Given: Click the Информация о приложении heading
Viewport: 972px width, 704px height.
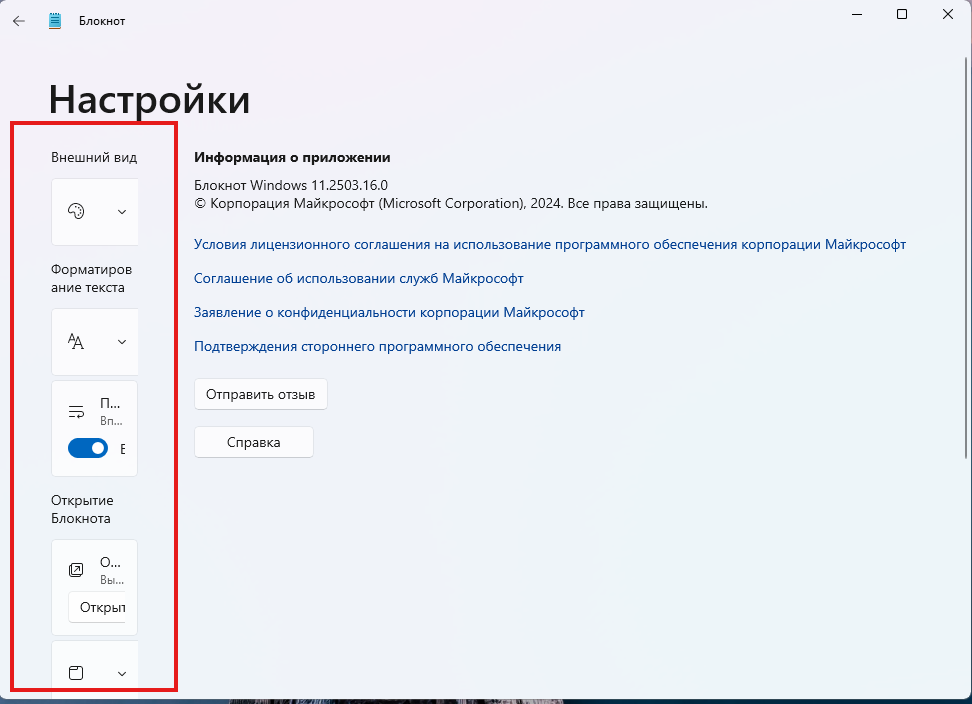Looking at the screenshot, I should click(292, 157).
